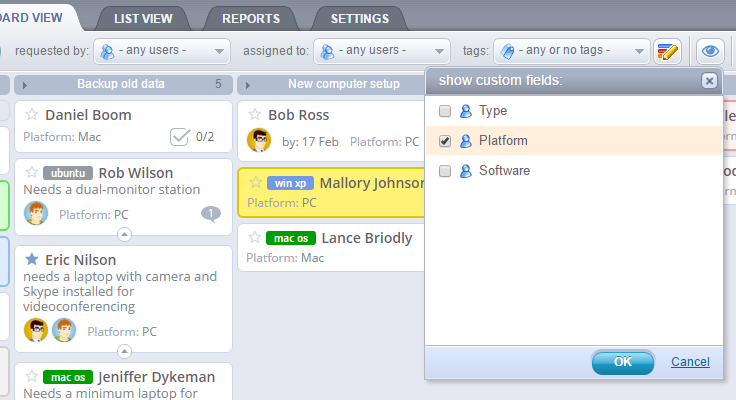Viewport: 736px width, 400px height.
Task: Star the Daniel Boom card
Action: (x=31, y=114)
